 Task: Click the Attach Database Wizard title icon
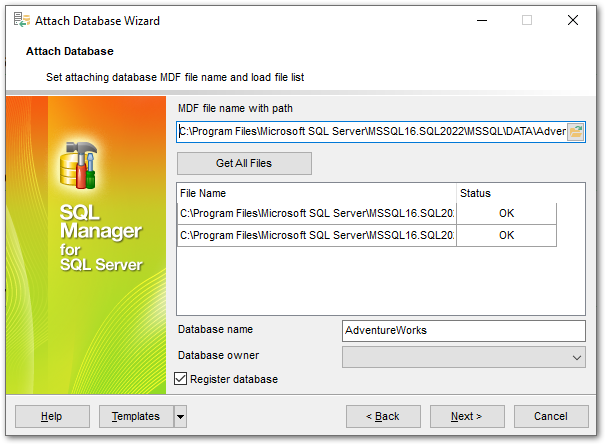(x=22, y=20)
